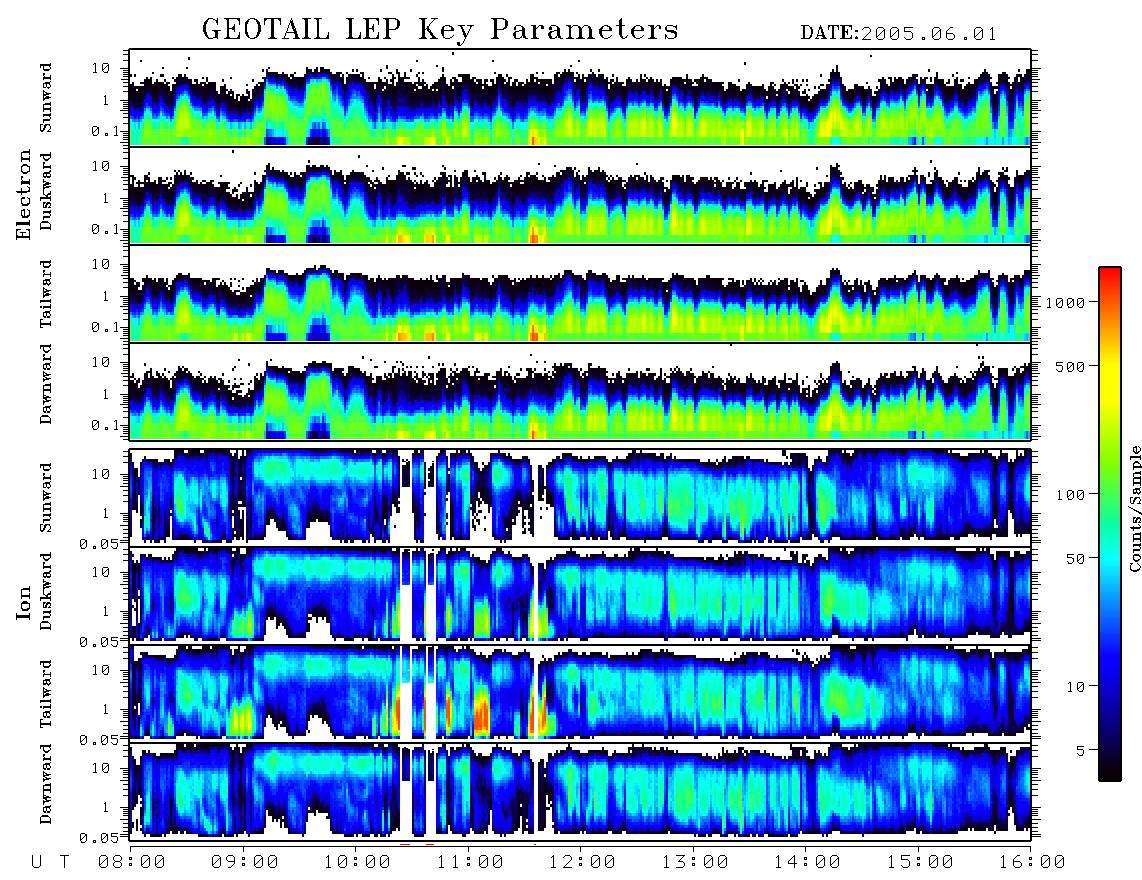
Task: Click the Ion Sunward panel label
Action: [46, 497]
